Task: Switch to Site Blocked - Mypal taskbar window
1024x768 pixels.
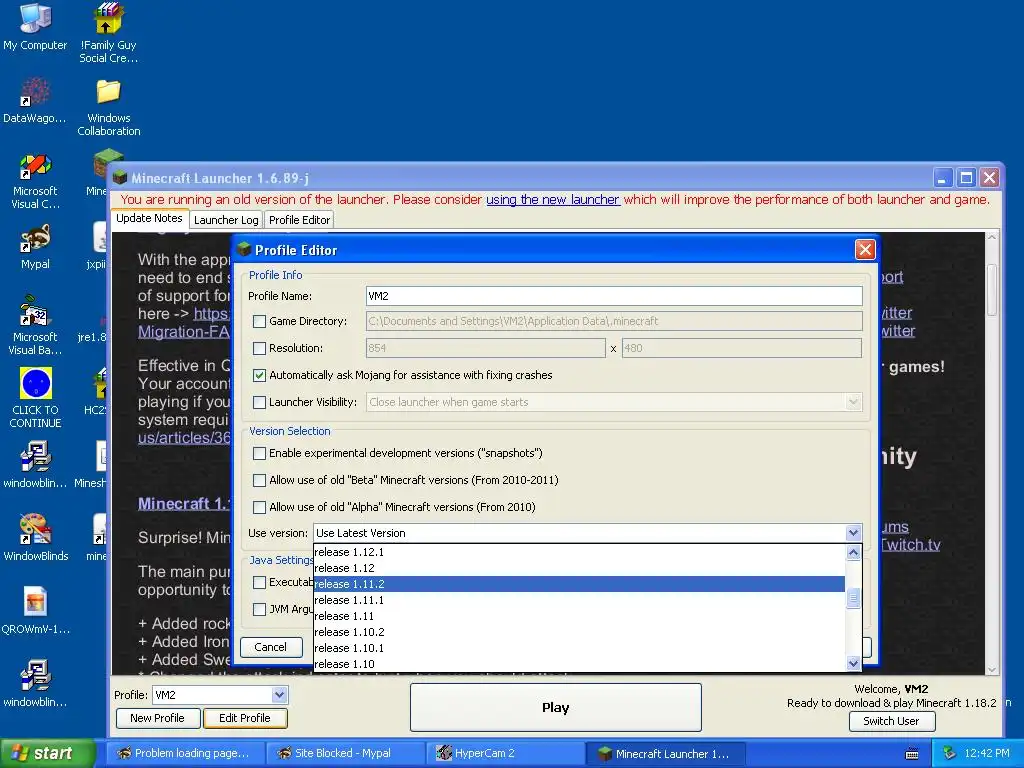Action: 345,753
